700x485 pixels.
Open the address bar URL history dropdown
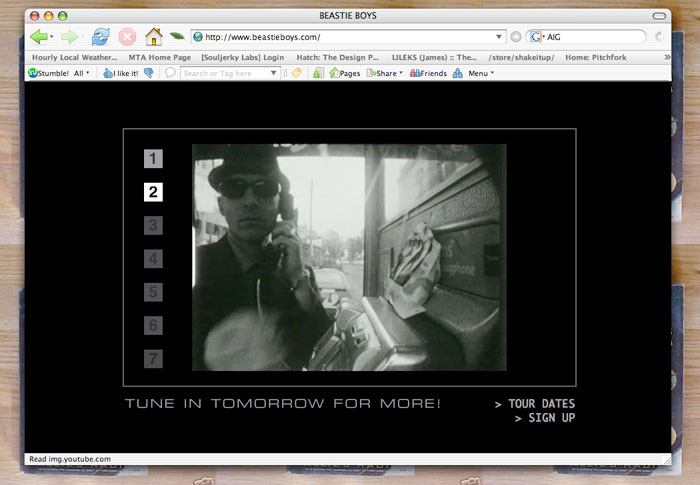point(499,37)
